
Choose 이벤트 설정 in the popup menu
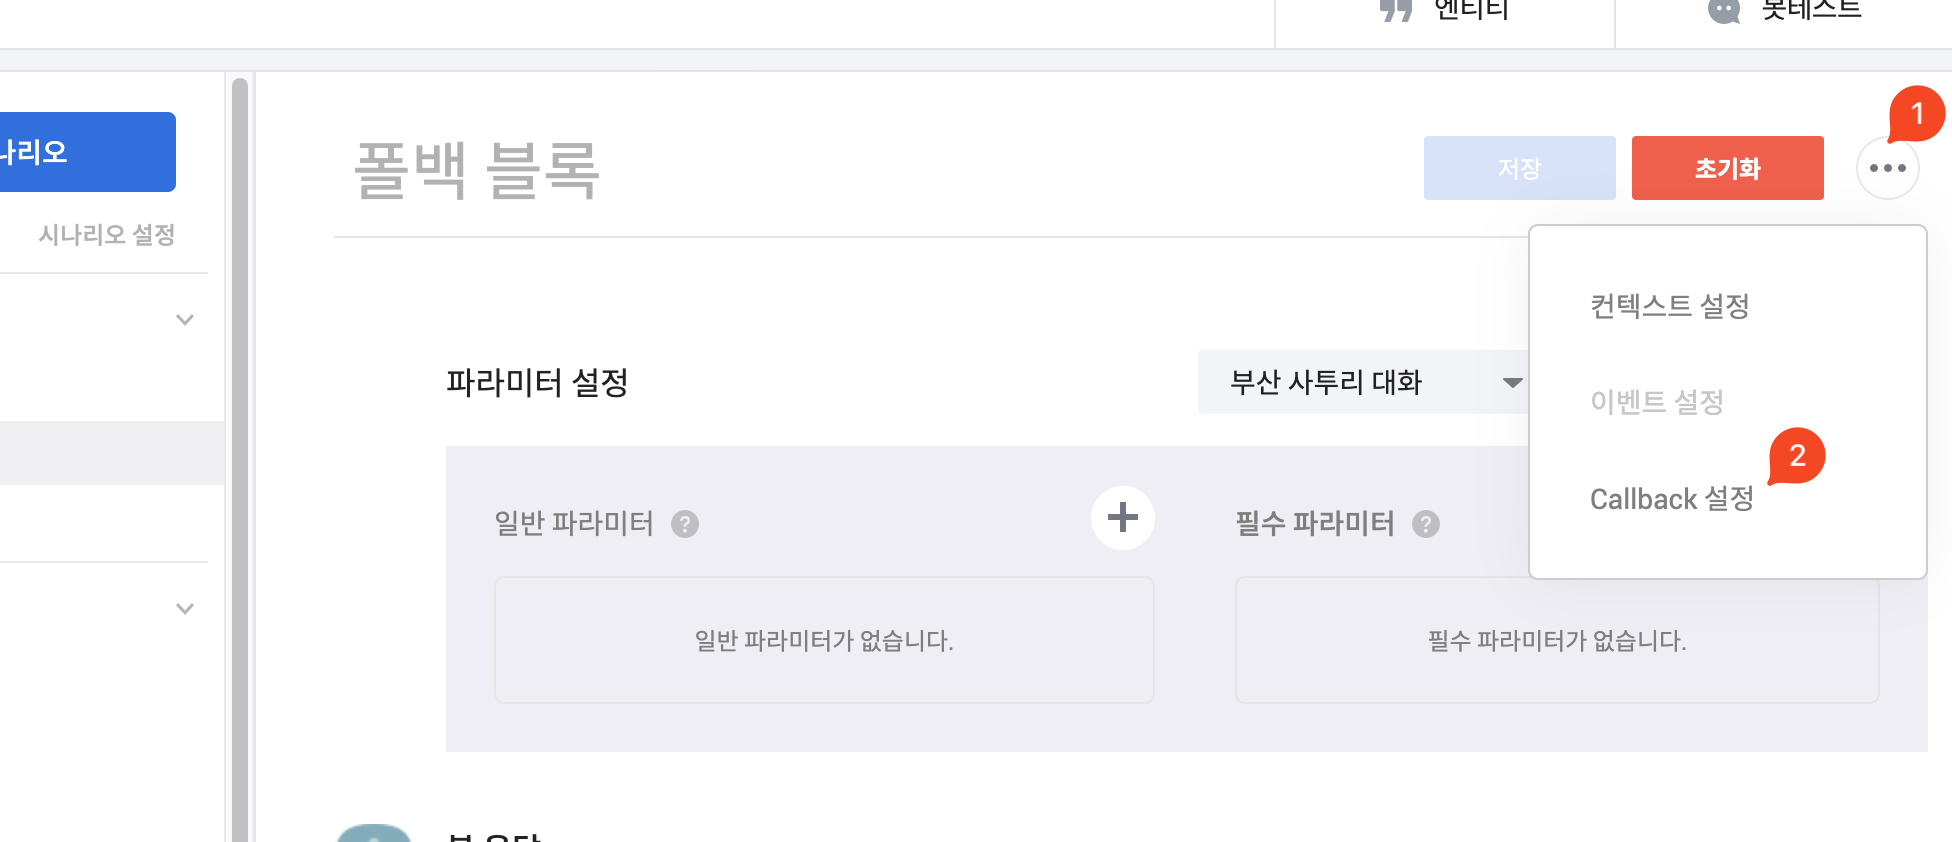tap(1656, 402)
